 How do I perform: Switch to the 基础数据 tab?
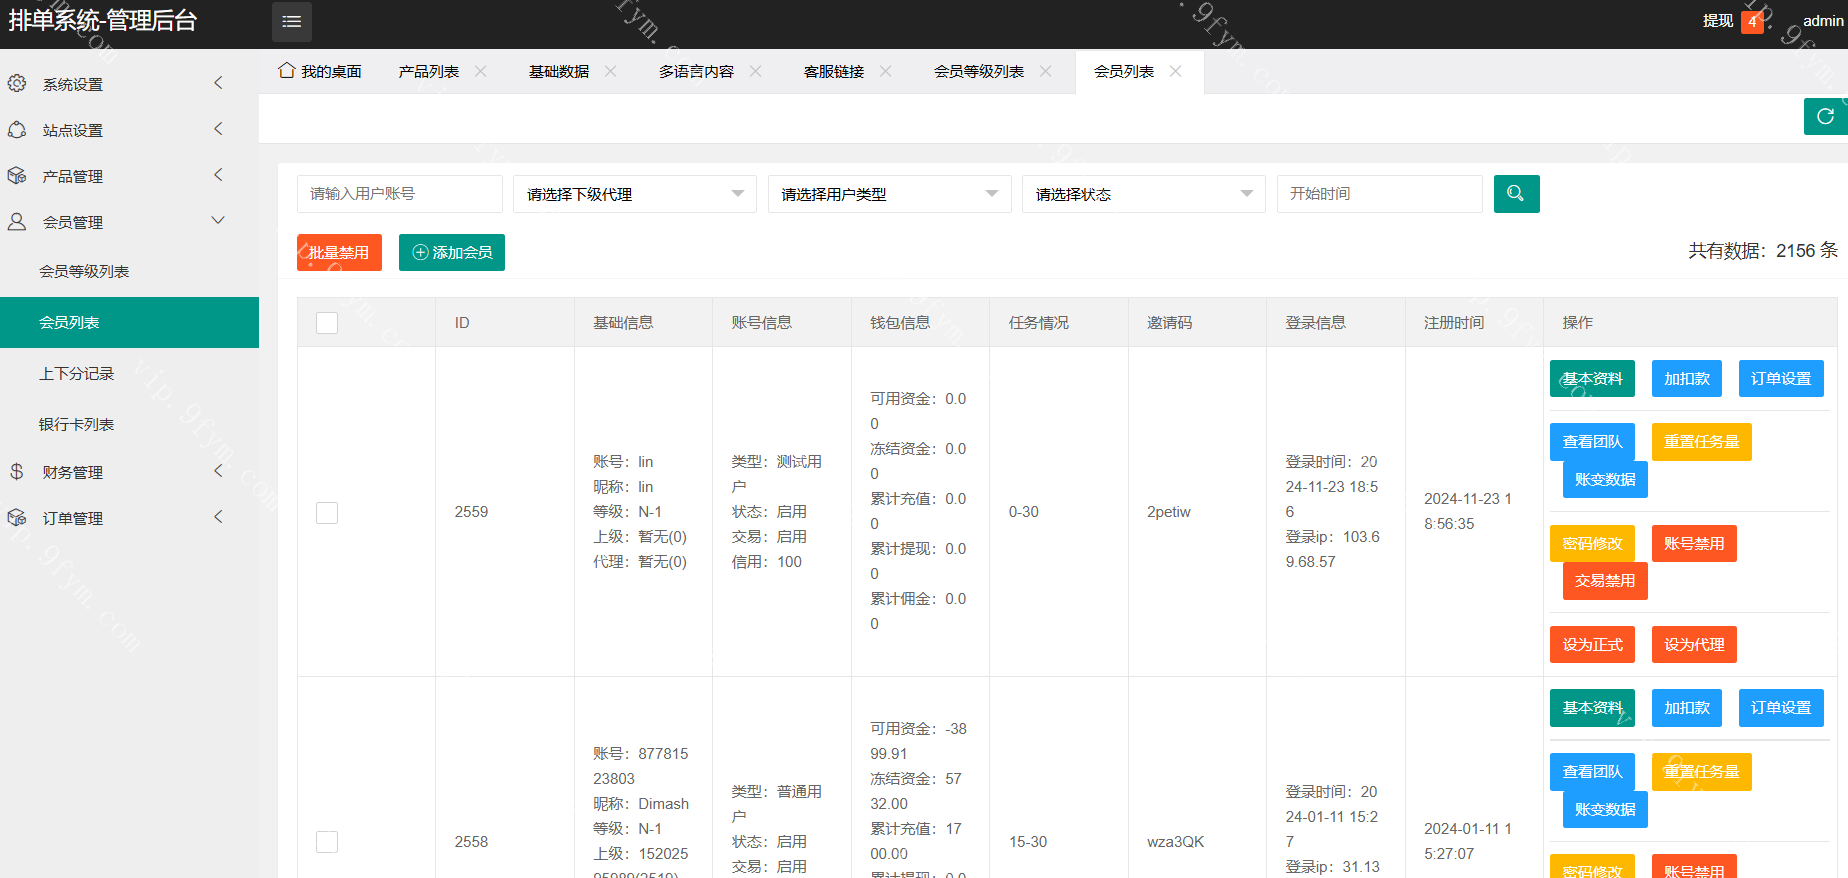(559, 72)
